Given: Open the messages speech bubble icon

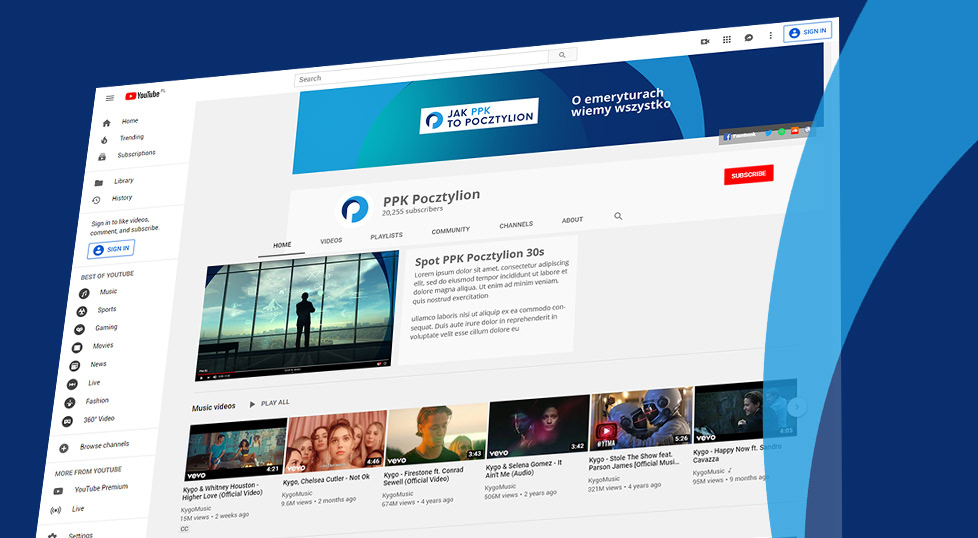Looking at the screenshot, I should point(748,37).
